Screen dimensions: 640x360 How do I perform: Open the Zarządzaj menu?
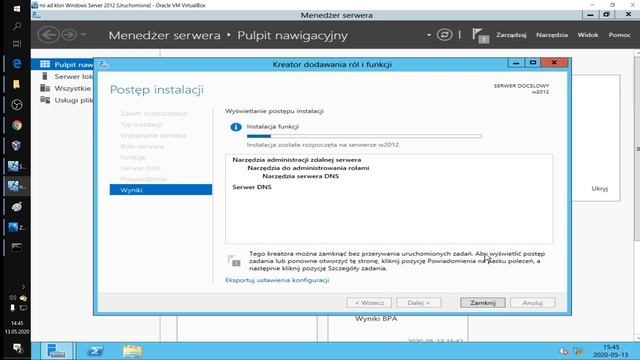(x=511, y=35)
